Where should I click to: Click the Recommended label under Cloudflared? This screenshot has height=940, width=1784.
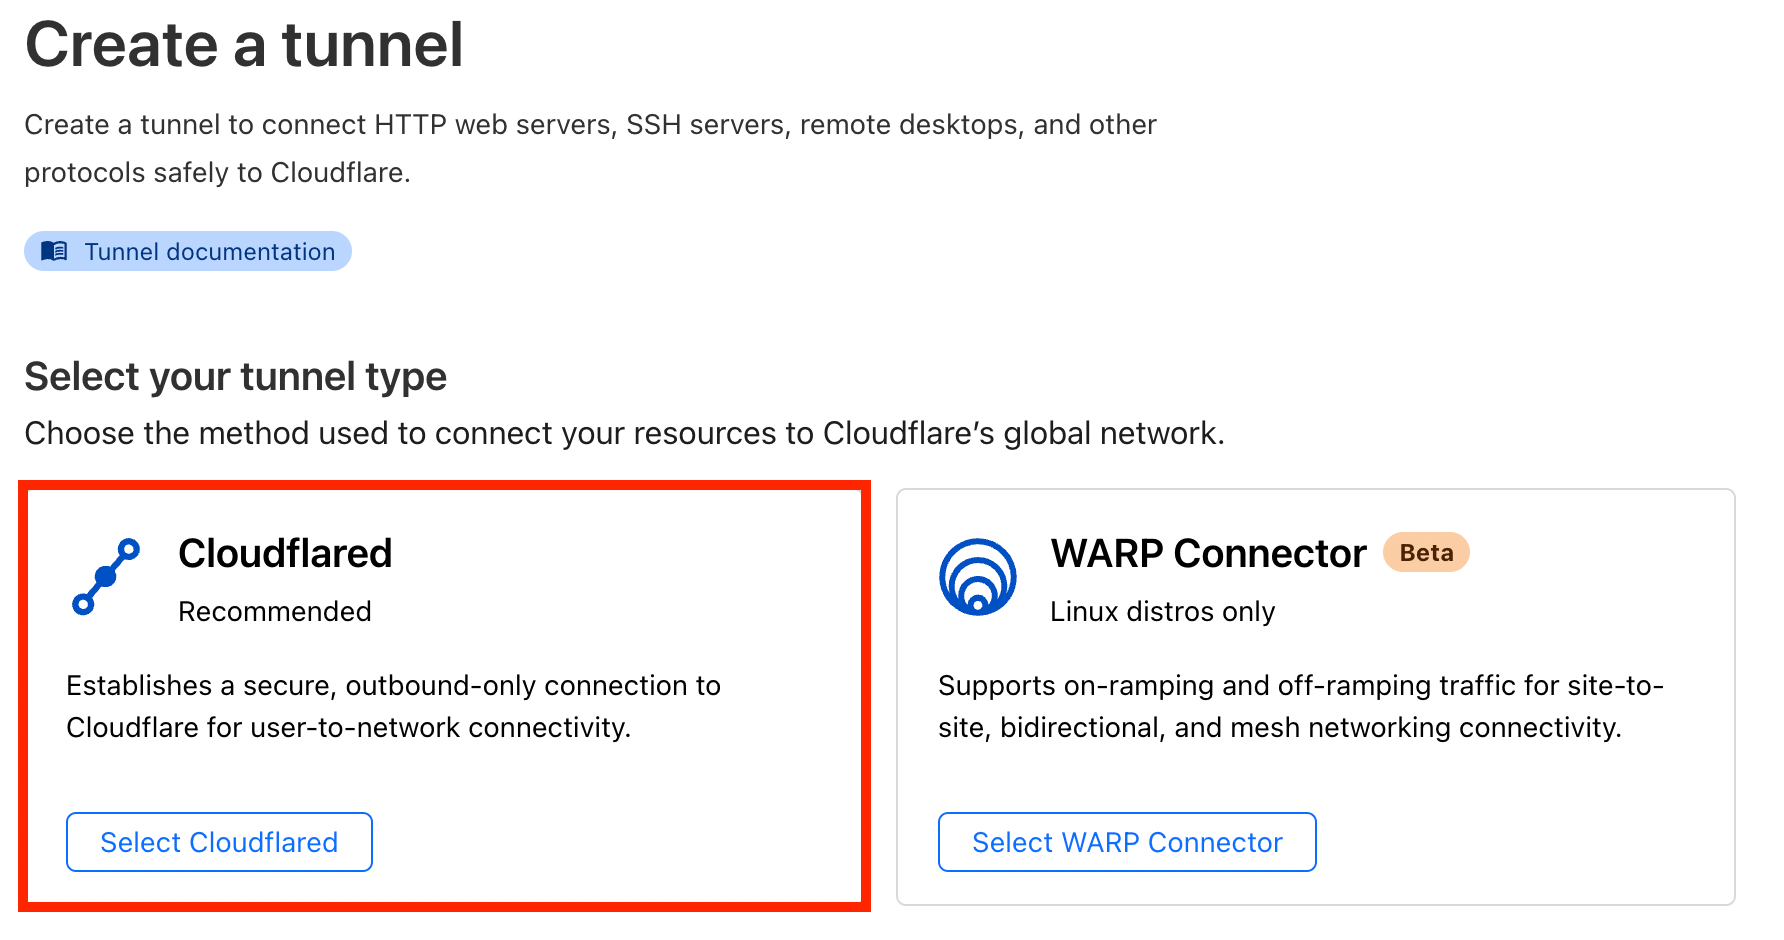(274, 612)
